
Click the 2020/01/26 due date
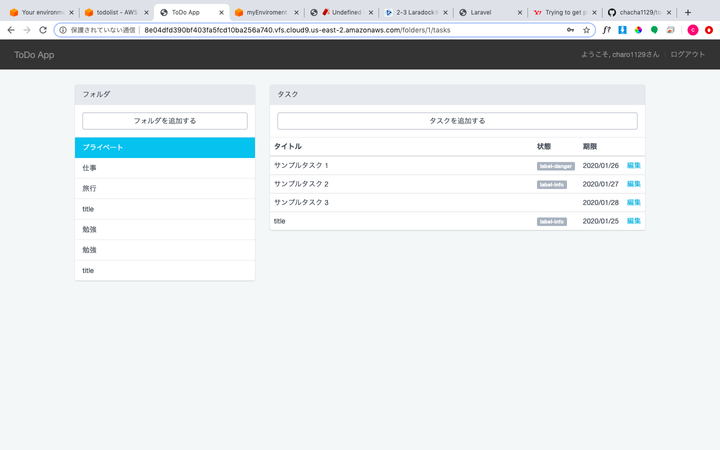click(601, 165)
